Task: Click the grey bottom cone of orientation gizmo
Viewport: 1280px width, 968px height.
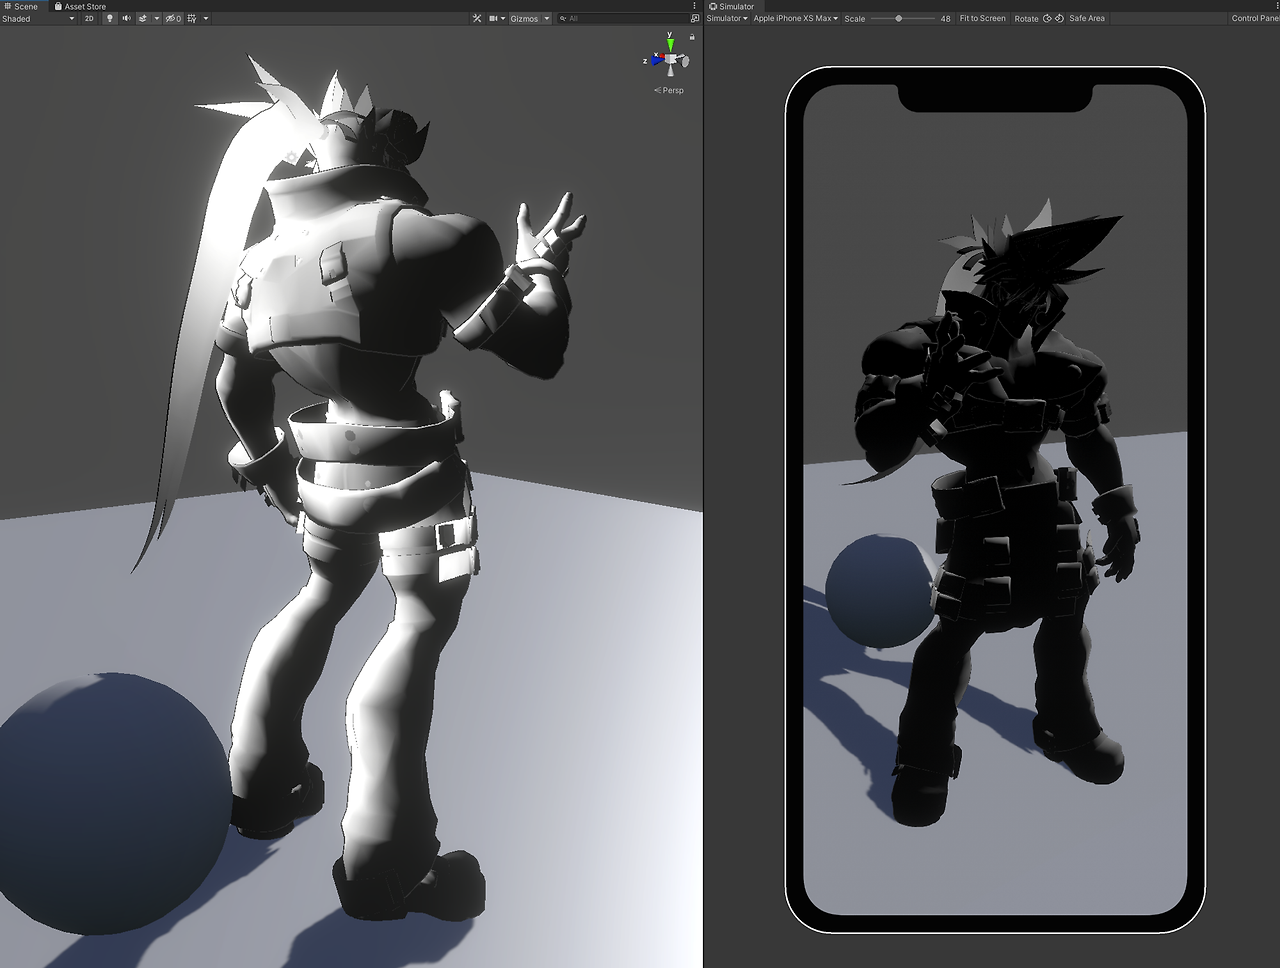Action: pyautogui.click(x=671, y=70)
